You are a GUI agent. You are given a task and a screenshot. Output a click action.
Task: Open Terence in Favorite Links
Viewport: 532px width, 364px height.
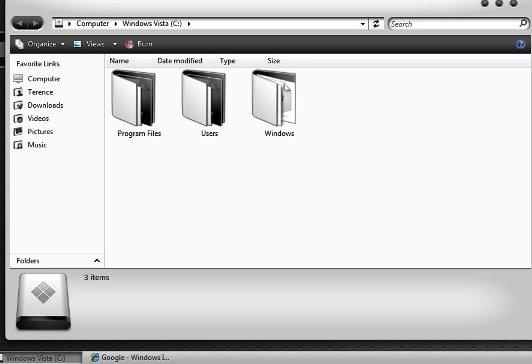(x=40, y=92)
